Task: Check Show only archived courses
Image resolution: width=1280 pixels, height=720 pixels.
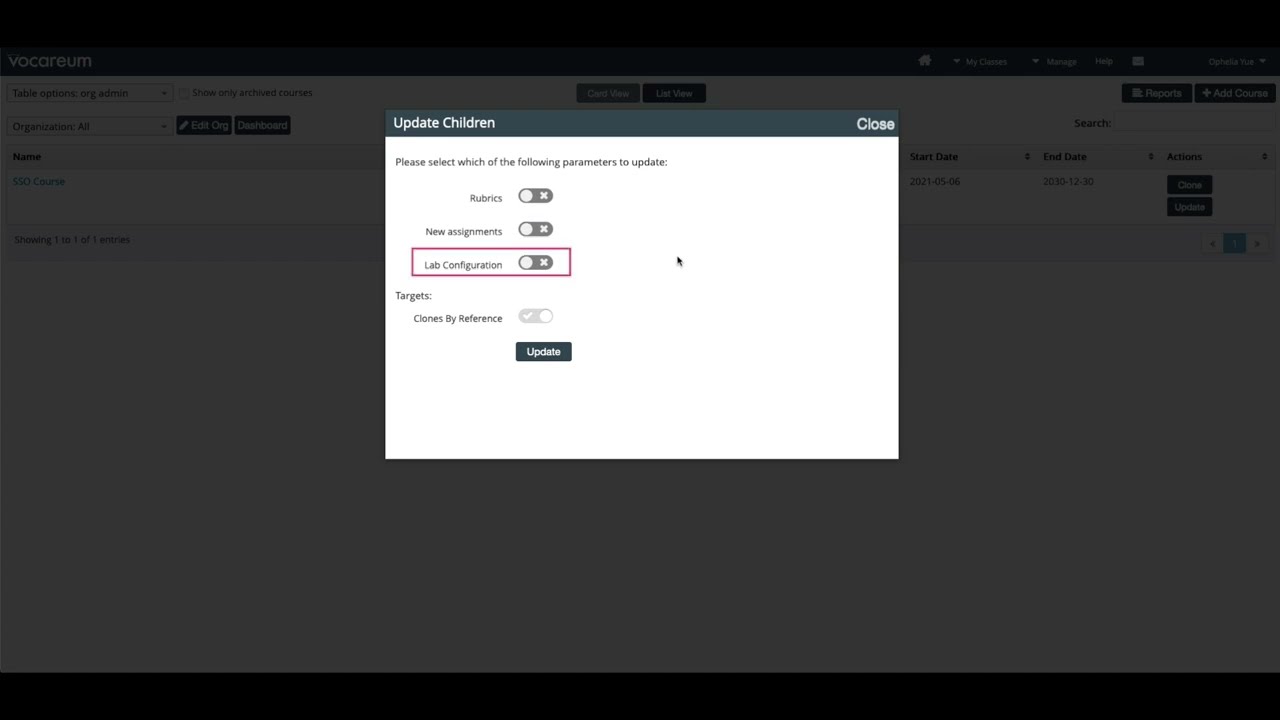Action: [184, 93]
